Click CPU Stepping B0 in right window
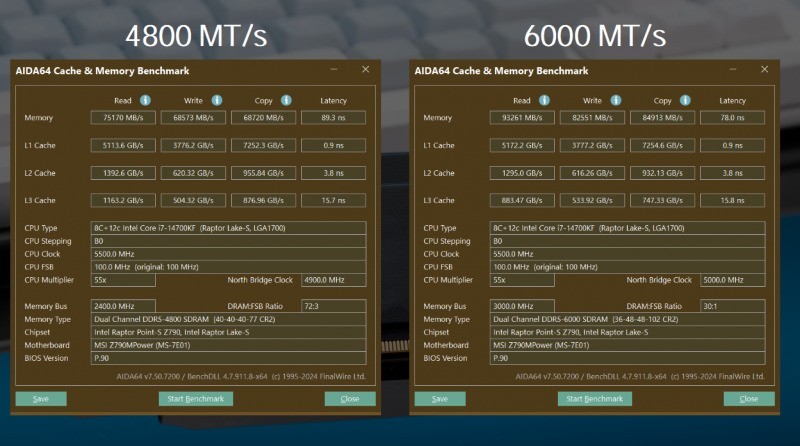Image resolution: width=800 pixels, height=446 pixels. pos(627,241)
